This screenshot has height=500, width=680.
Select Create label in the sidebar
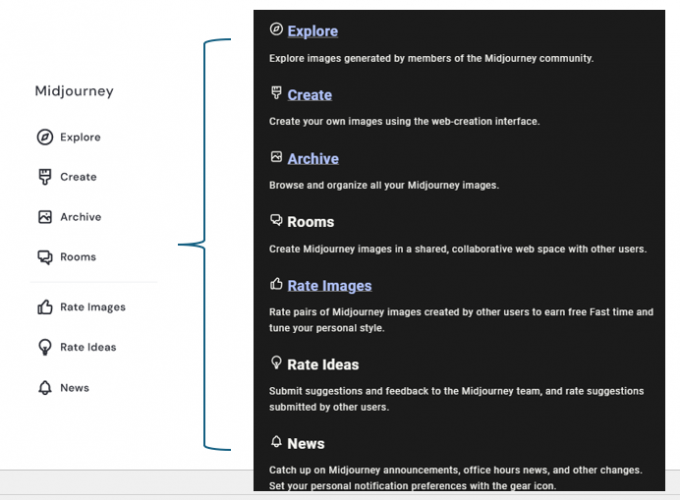[x=78, y=177]
